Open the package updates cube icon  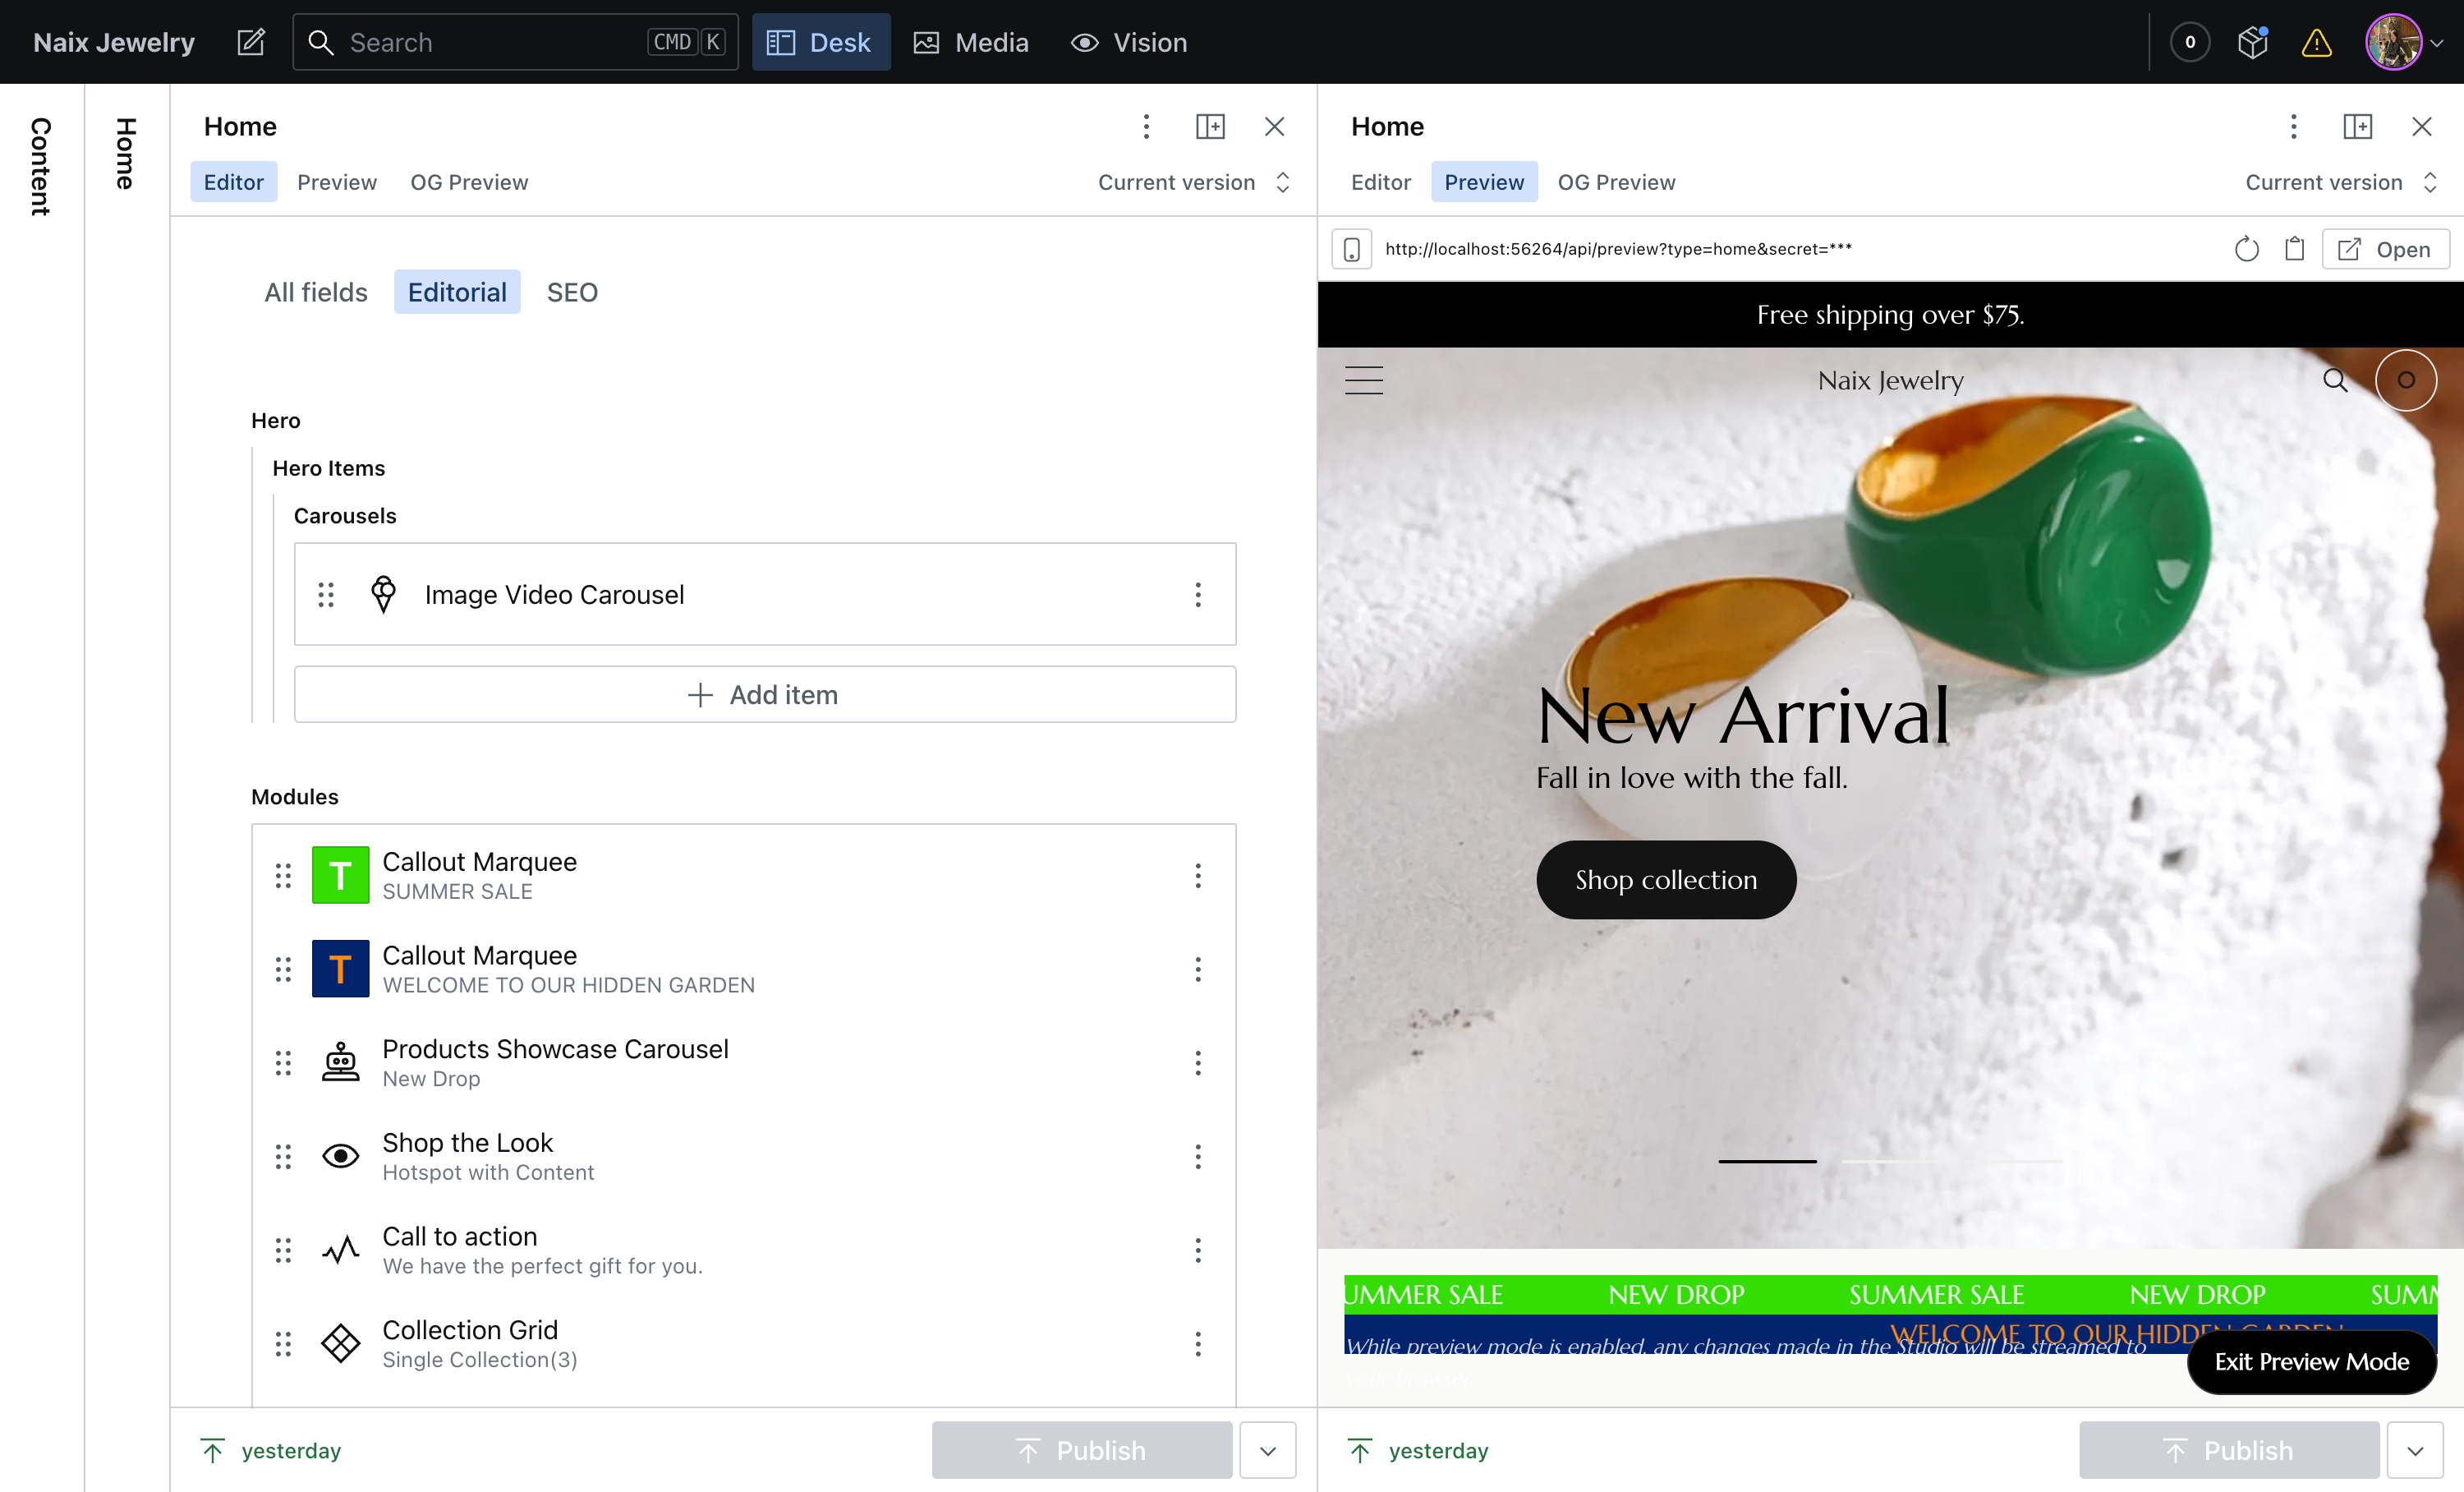pyautogui.click(x=2252, y=42)
